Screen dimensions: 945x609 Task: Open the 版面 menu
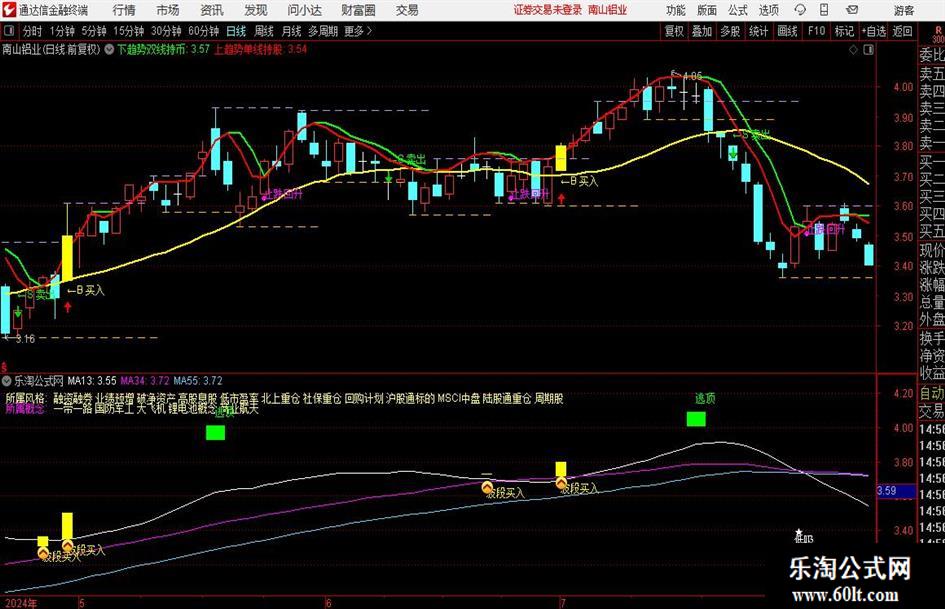706,10
